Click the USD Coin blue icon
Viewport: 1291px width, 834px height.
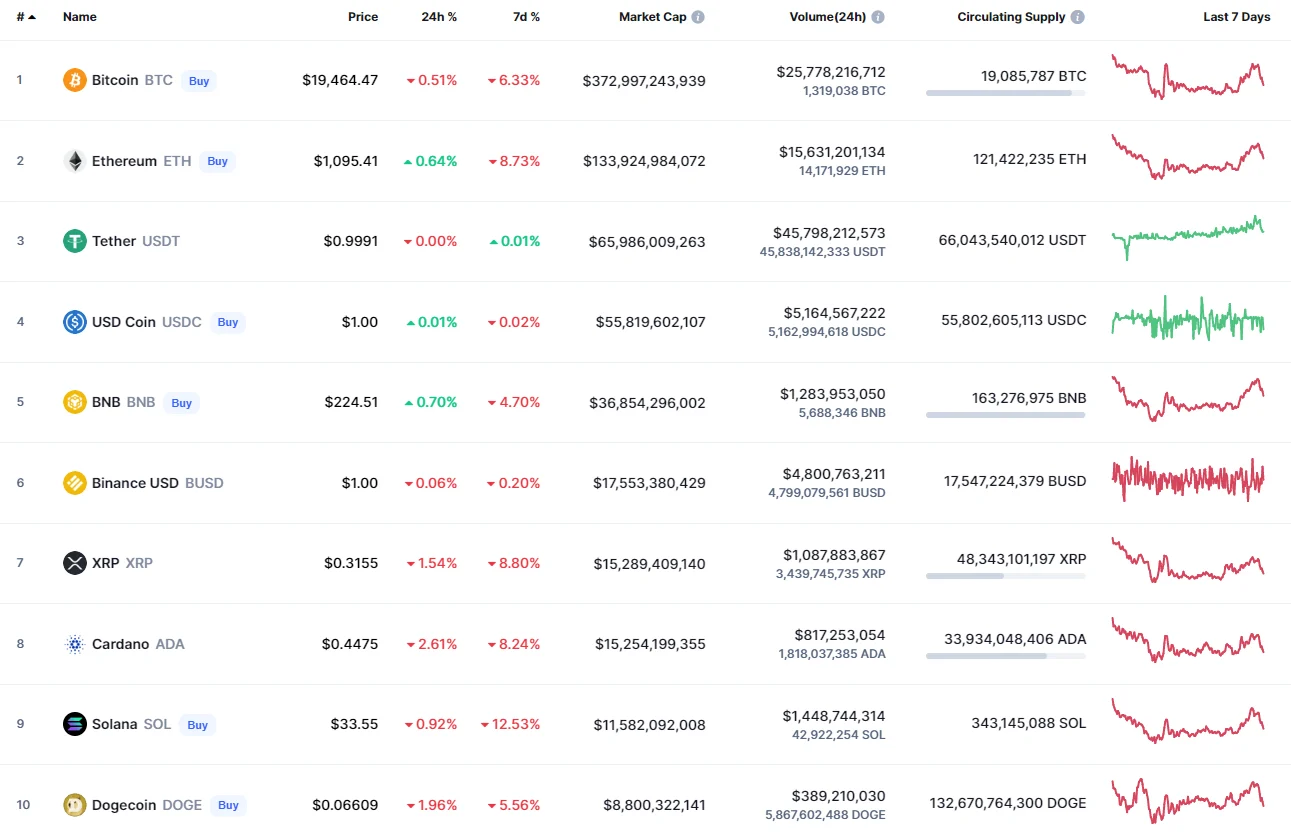click(x=75, y=322)
